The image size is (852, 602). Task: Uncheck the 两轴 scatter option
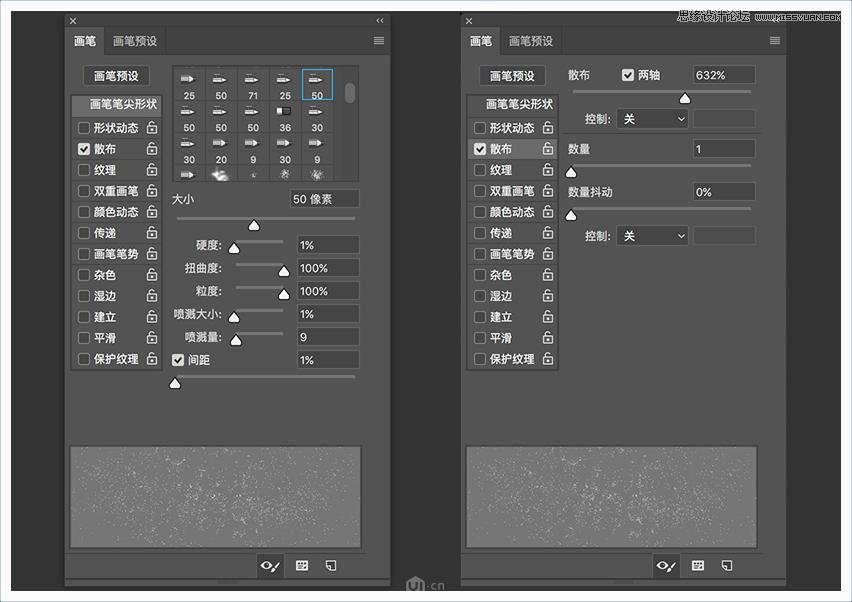[627, 74]
